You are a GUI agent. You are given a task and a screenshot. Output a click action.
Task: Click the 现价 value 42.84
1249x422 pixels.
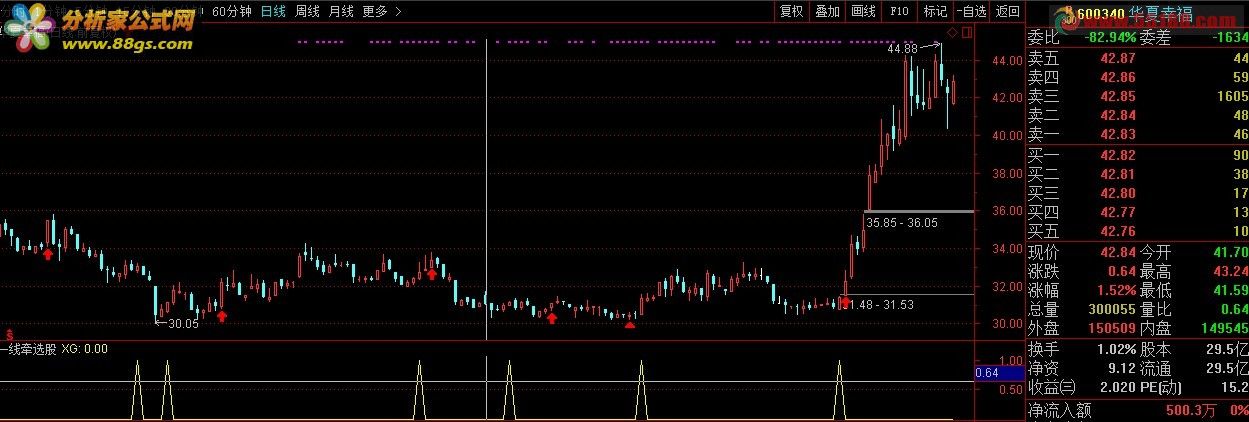tap(1117, 252)
